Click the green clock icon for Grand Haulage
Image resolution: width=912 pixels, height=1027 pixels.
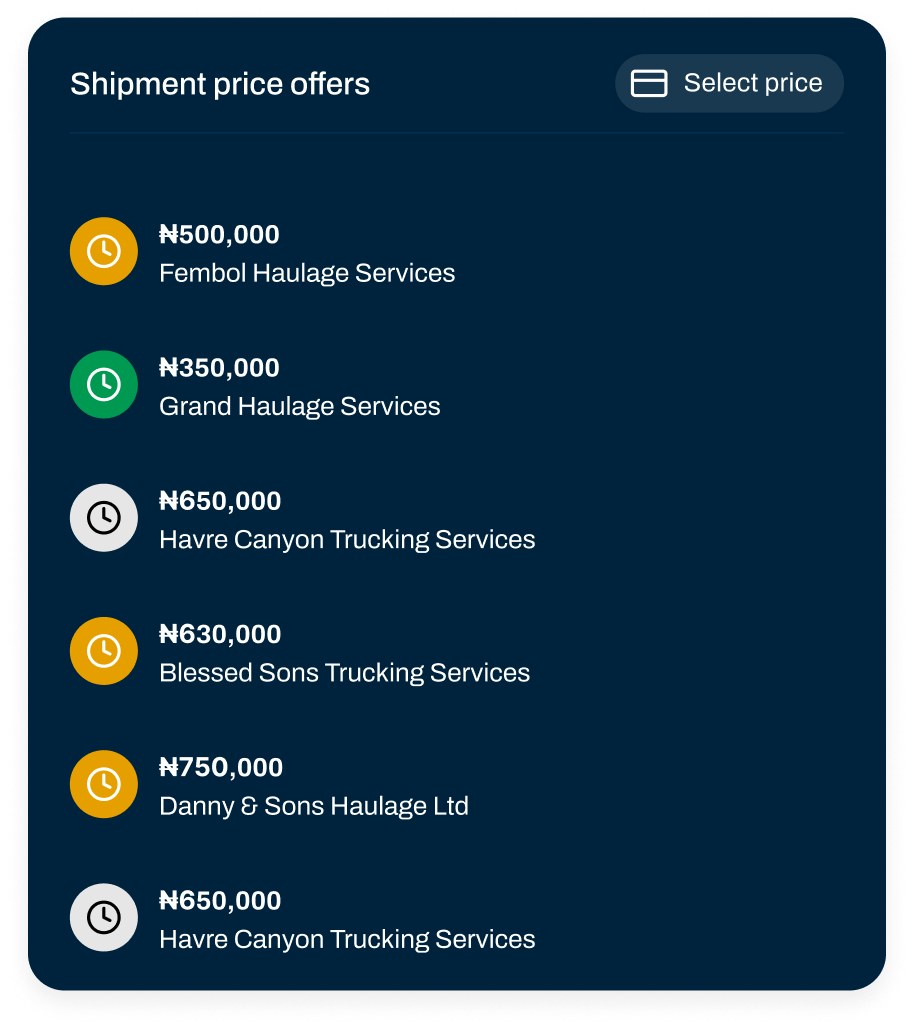[x=104, y=384]
